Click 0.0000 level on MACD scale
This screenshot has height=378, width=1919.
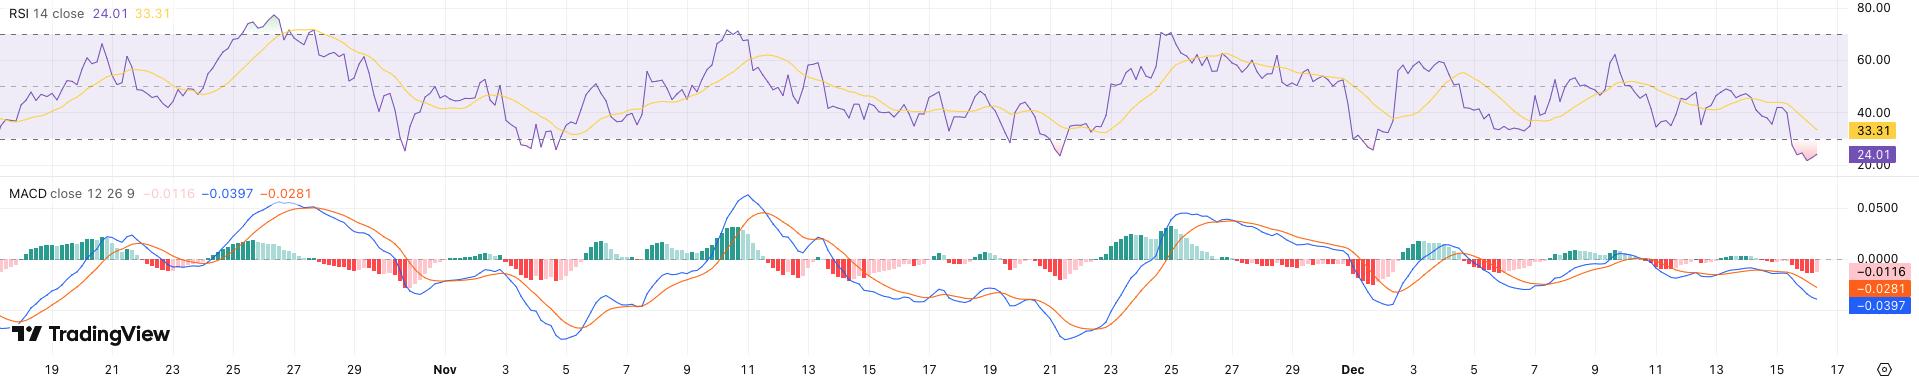(x=1877, y=259)
